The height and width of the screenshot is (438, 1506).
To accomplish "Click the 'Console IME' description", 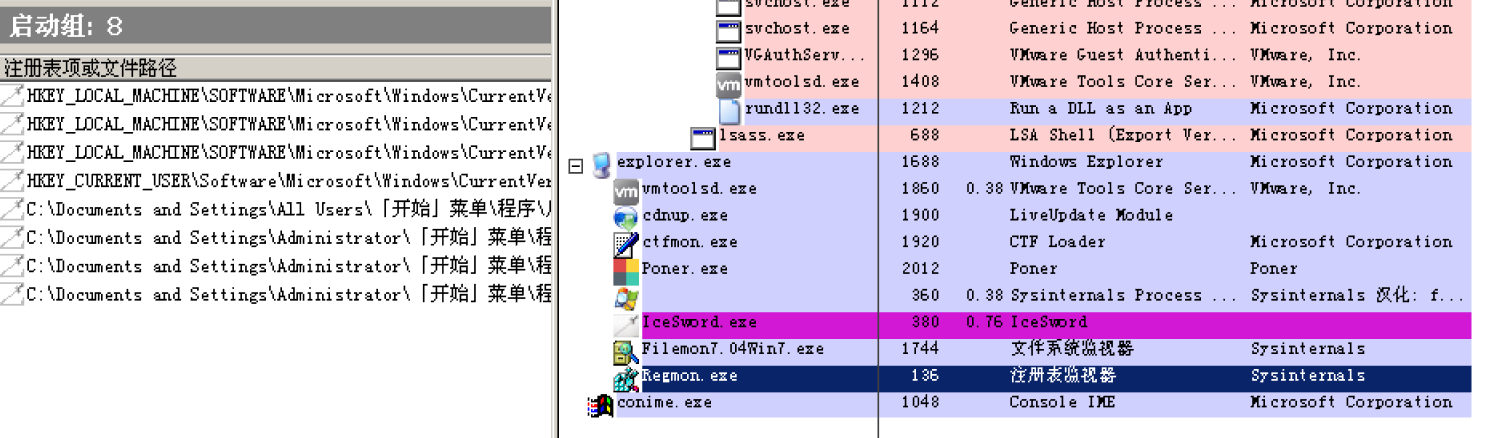I will point(1063,402).
